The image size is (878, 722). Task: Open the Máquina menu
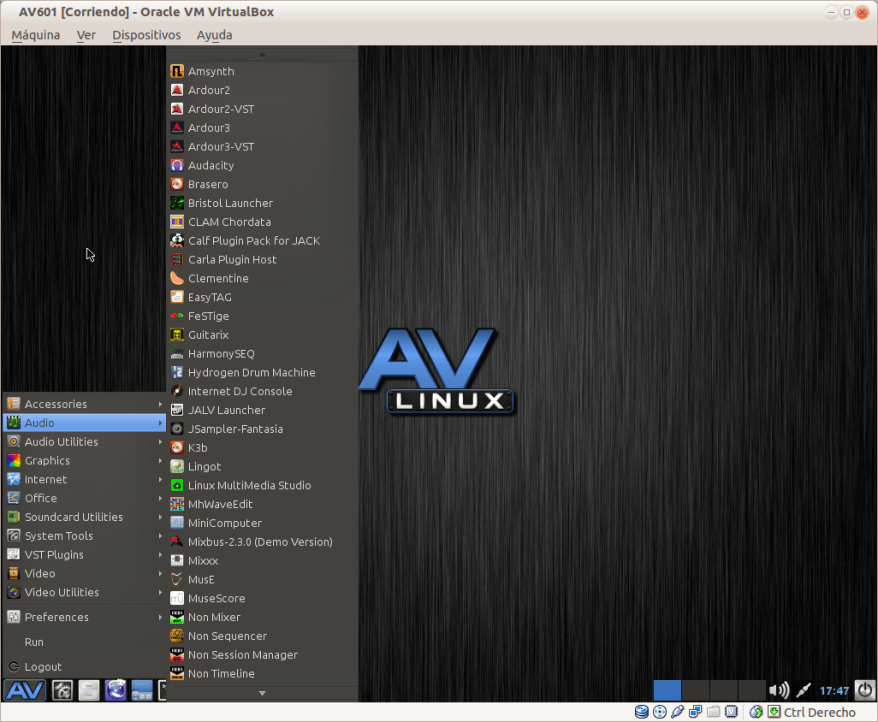pyautogui.click(x=35, y=34)
